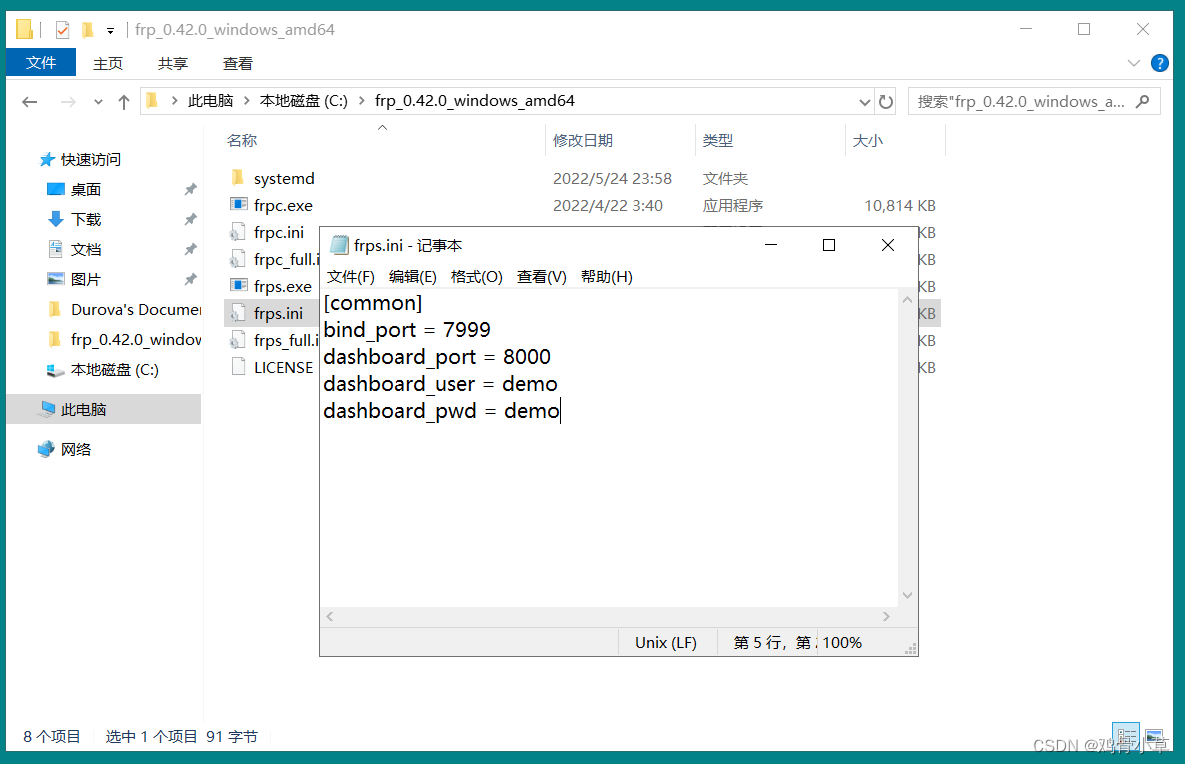Click the search magnifier icon
This screenshot has height=764, width=1185.
point(1143,101)
